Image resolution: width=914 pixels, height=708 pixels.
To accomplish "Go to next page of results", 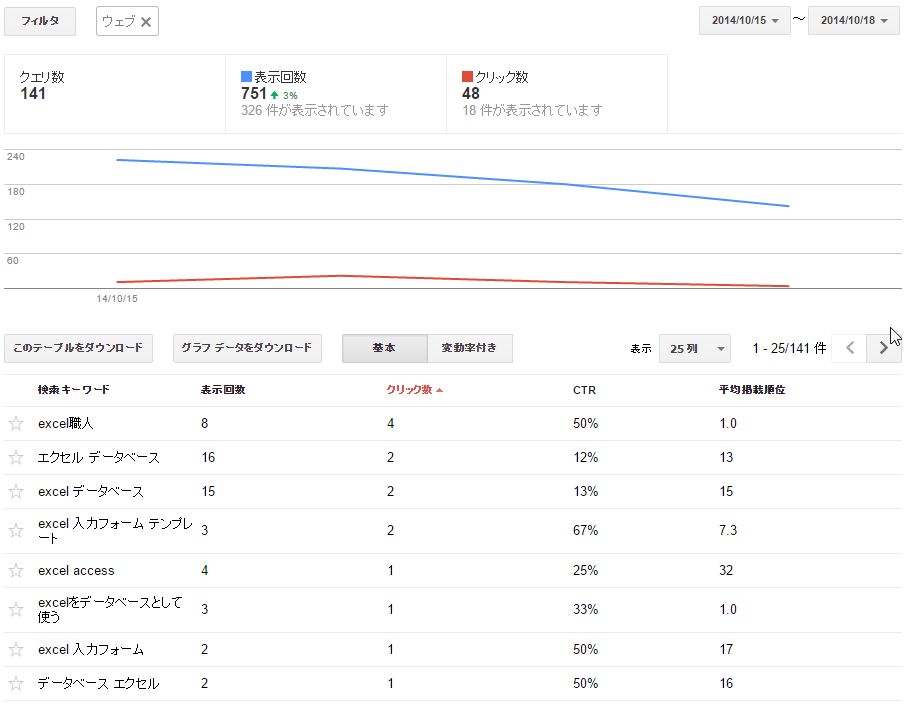I will tap(883, 348).
